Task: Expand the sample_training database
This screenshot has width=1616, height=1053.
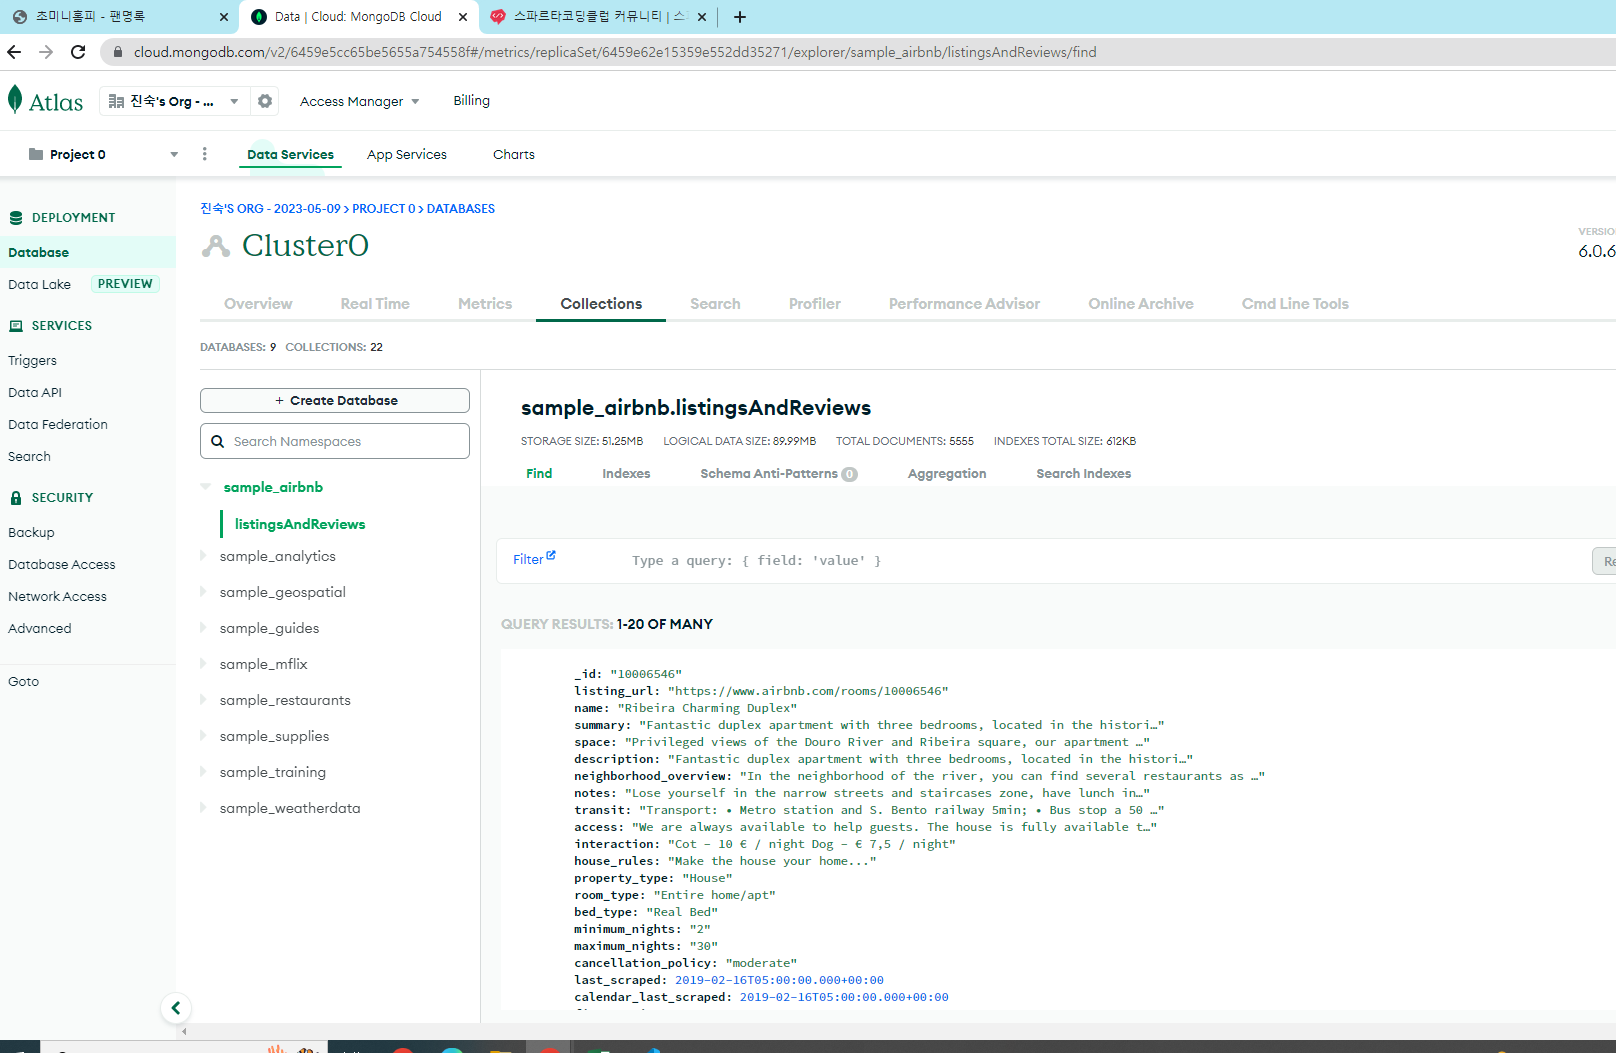Action: pos(204,772)
